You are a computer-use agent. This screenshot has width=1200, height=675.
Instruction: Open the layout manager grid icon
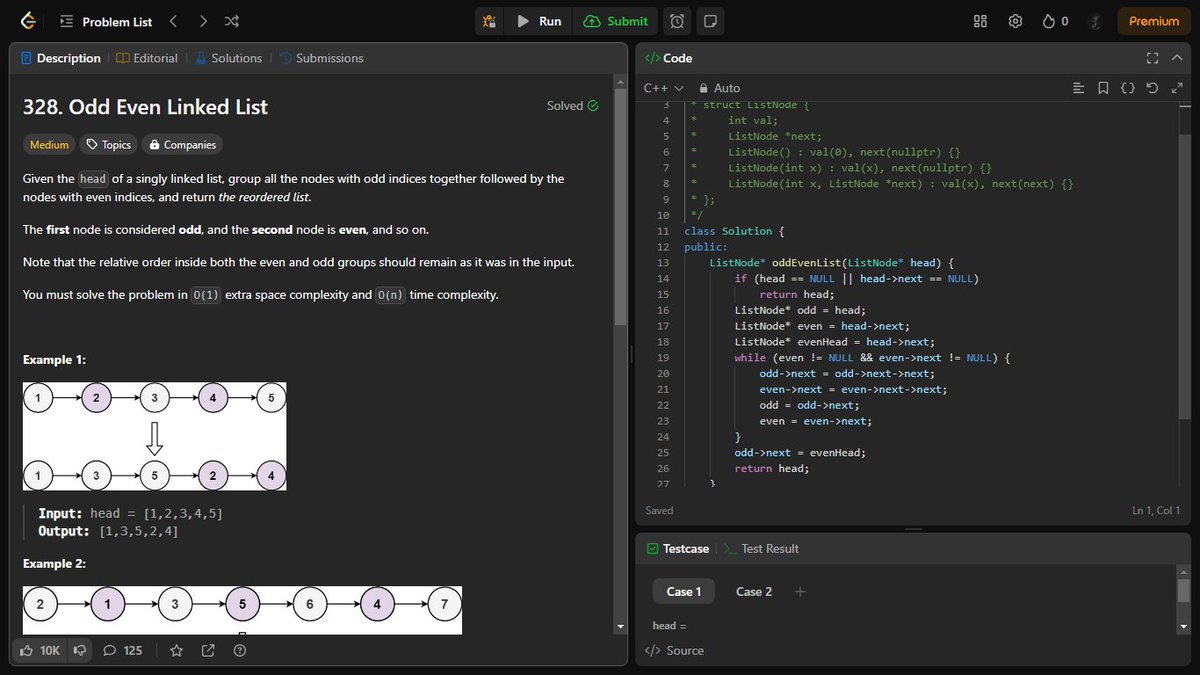pos(980,21)
